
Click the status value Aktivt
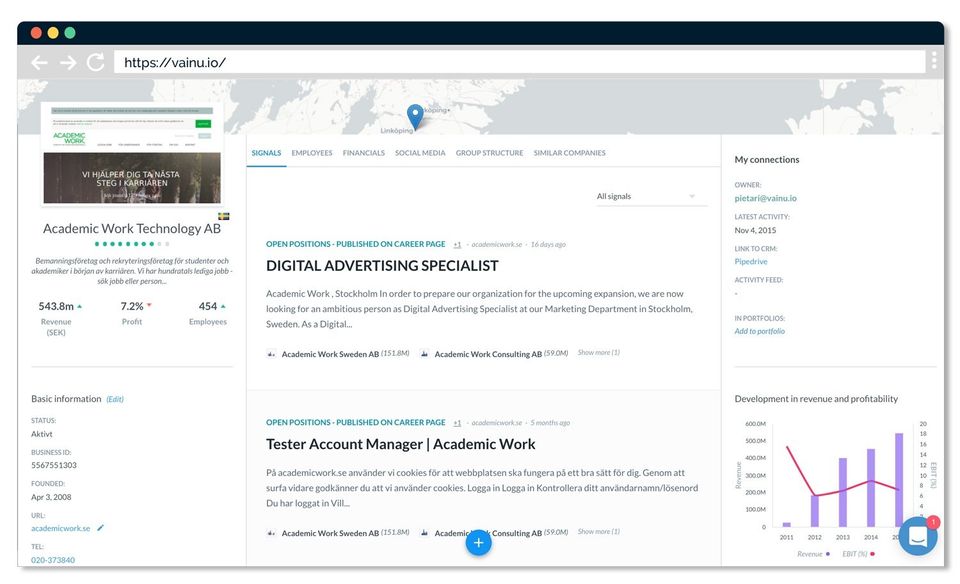pyautogui.click(x=42, y=434)
